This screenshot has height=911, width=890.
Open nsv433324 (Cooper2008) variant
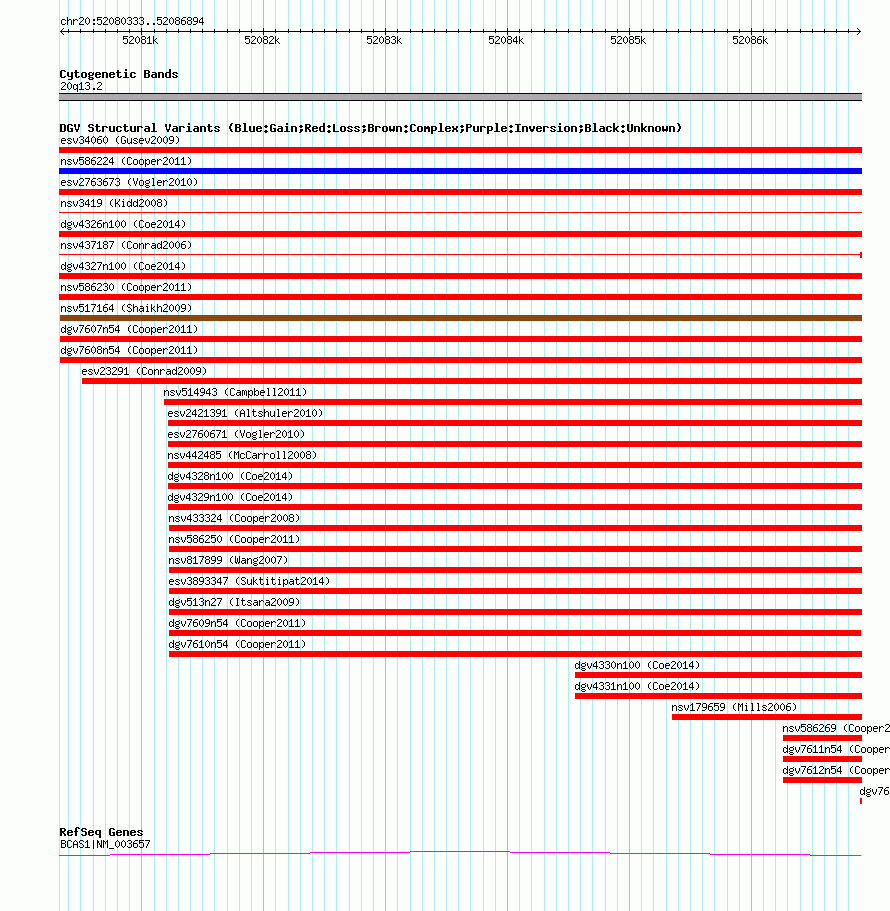pos(234,518)
